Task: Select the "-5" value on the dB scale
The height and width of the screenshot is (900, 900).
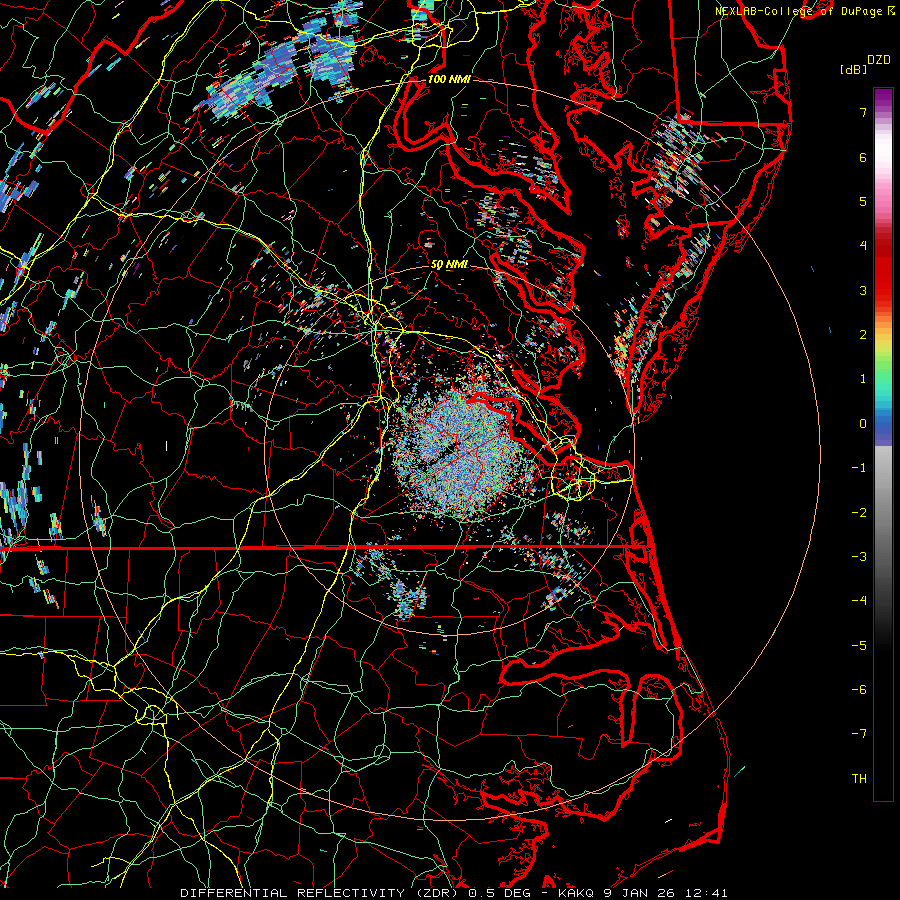Action: coord(859,646)
